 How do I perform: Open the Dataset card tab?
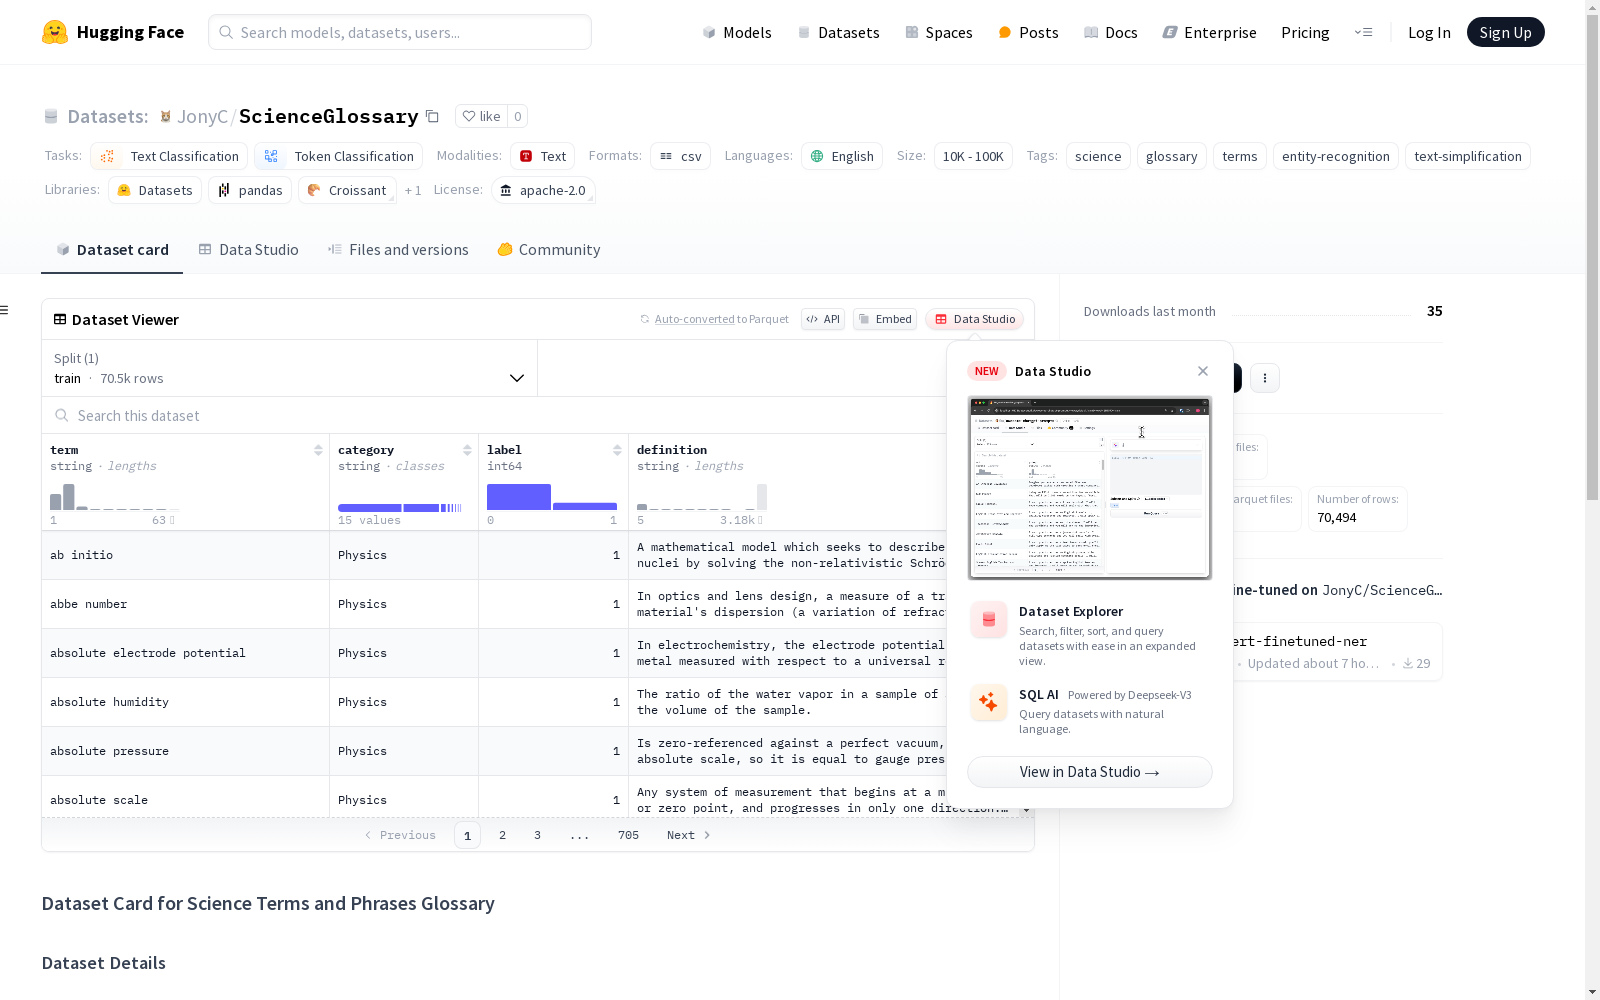click(x=112, y=250)
